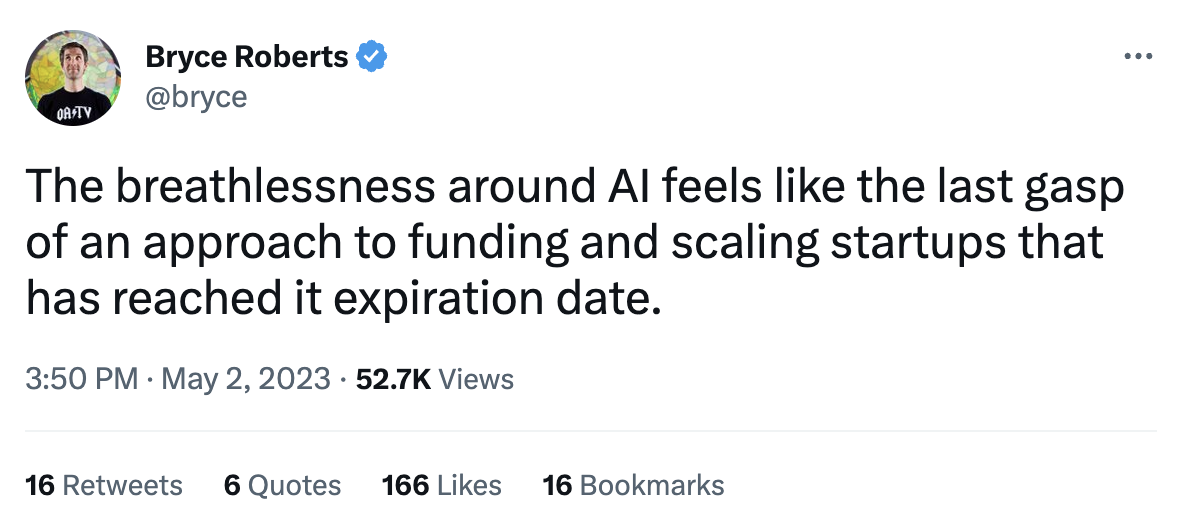Open the 6 Quotes list
Viewport: 1180px width, 528px height.
(283, 486)
